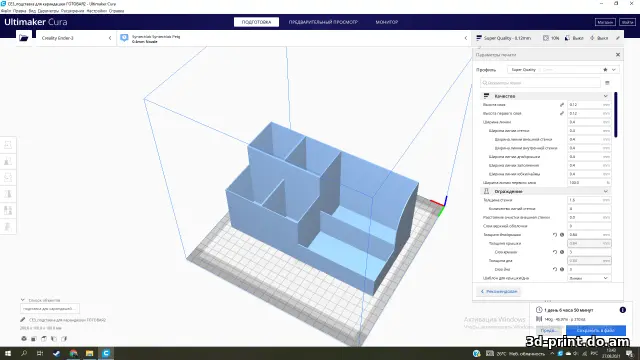The height and width of the screenshot is (360, 640).
Task: Click the layer height value field
Action: (x=589, y=105)
